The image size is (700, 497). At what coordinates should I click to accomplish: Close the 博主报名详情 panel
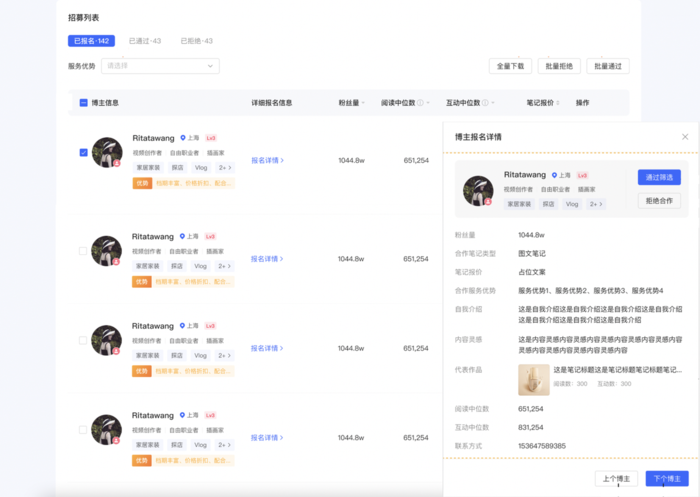[x=685, y=137]
